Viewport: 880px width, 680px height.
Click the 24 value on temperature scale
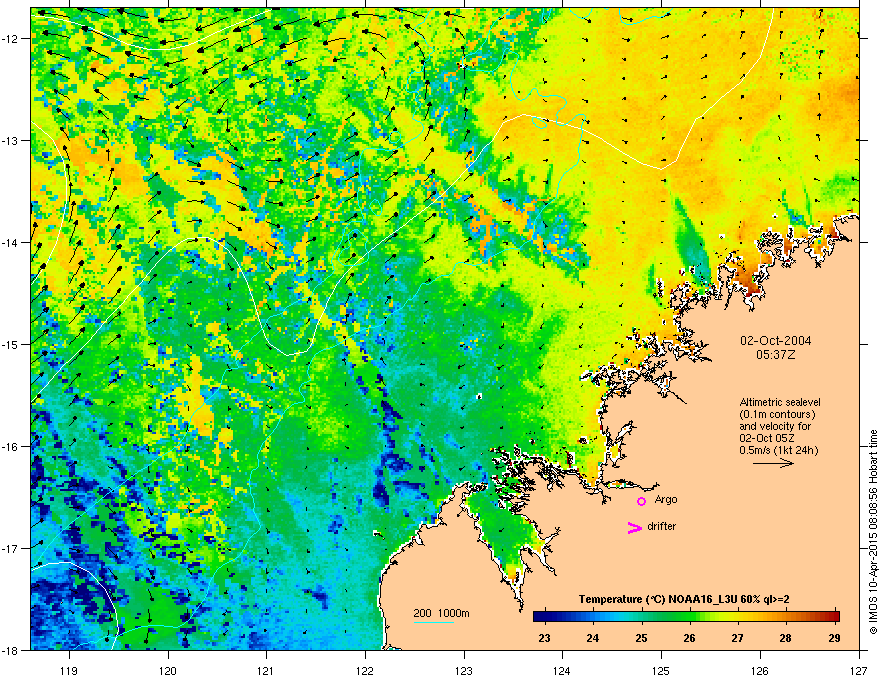pyautogui.click(x=592, y=638)
